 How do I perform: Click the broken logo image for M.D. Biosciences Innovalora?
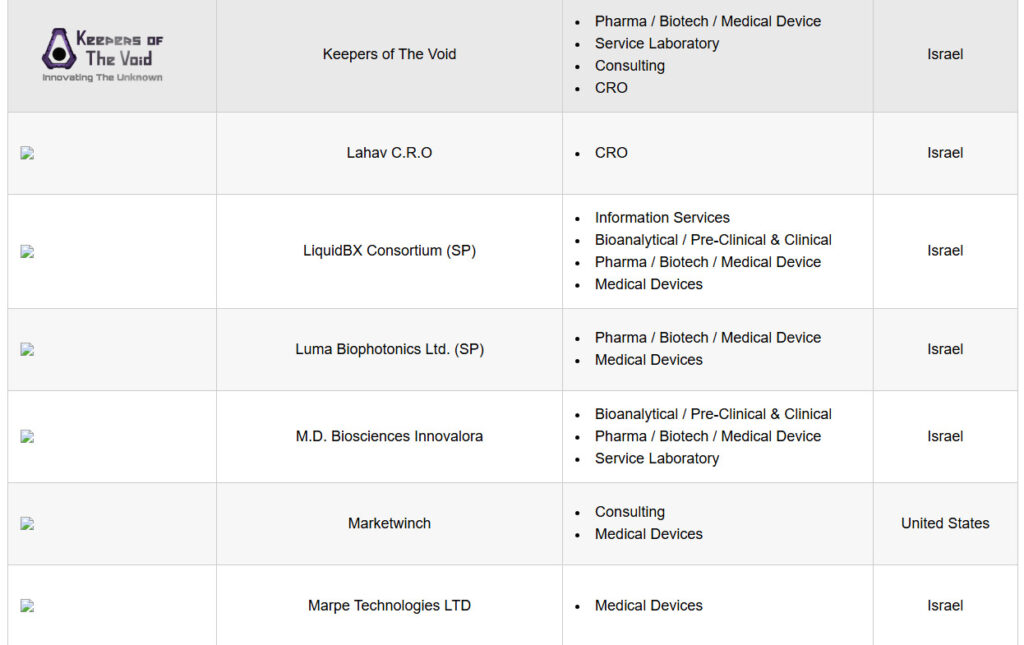tap(27, 436)
